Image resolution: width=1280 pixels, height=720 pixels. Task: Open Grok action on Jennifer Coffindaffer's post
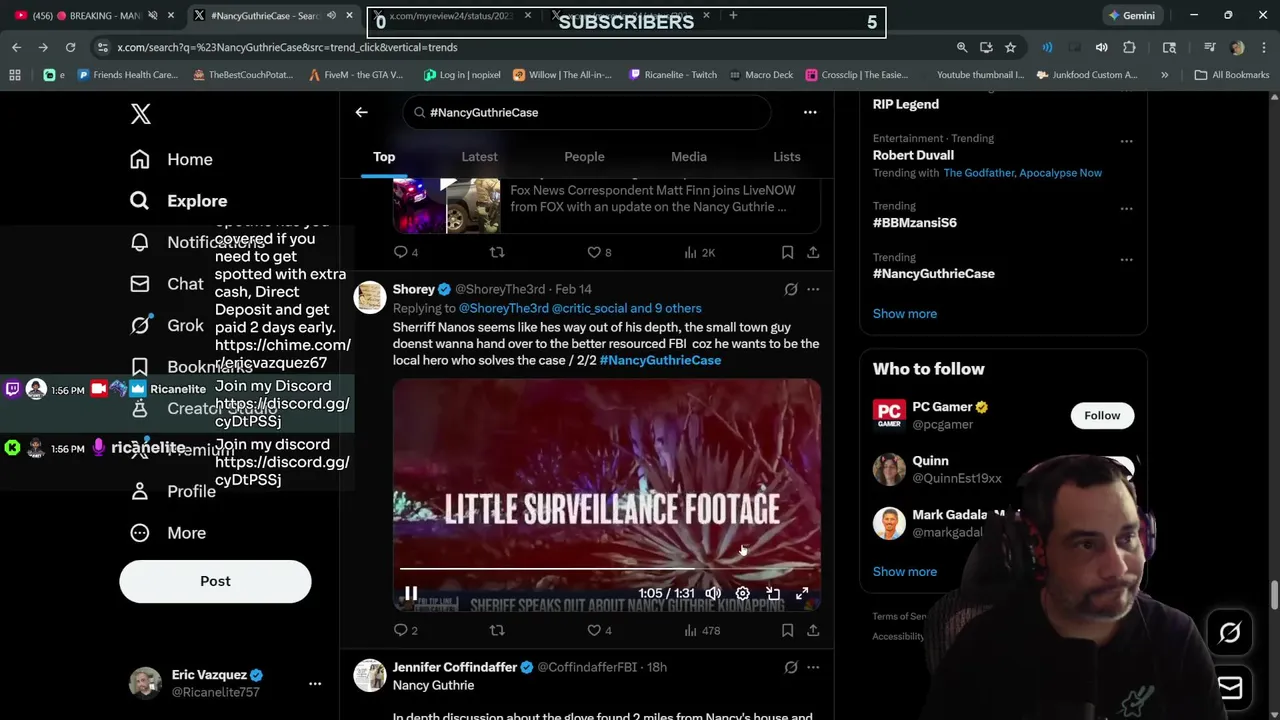click(791, 667)
